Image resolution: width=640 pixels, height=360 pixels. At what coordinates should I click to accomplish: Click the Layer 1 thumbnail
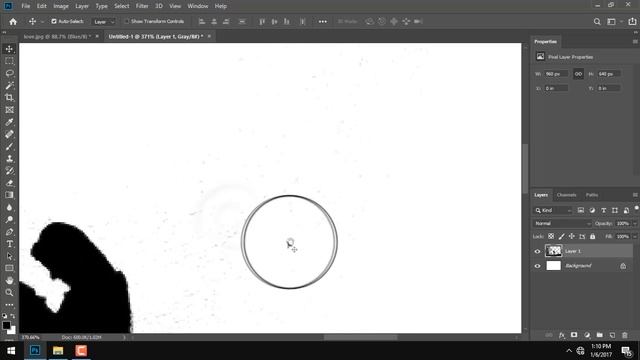(553, 251)
